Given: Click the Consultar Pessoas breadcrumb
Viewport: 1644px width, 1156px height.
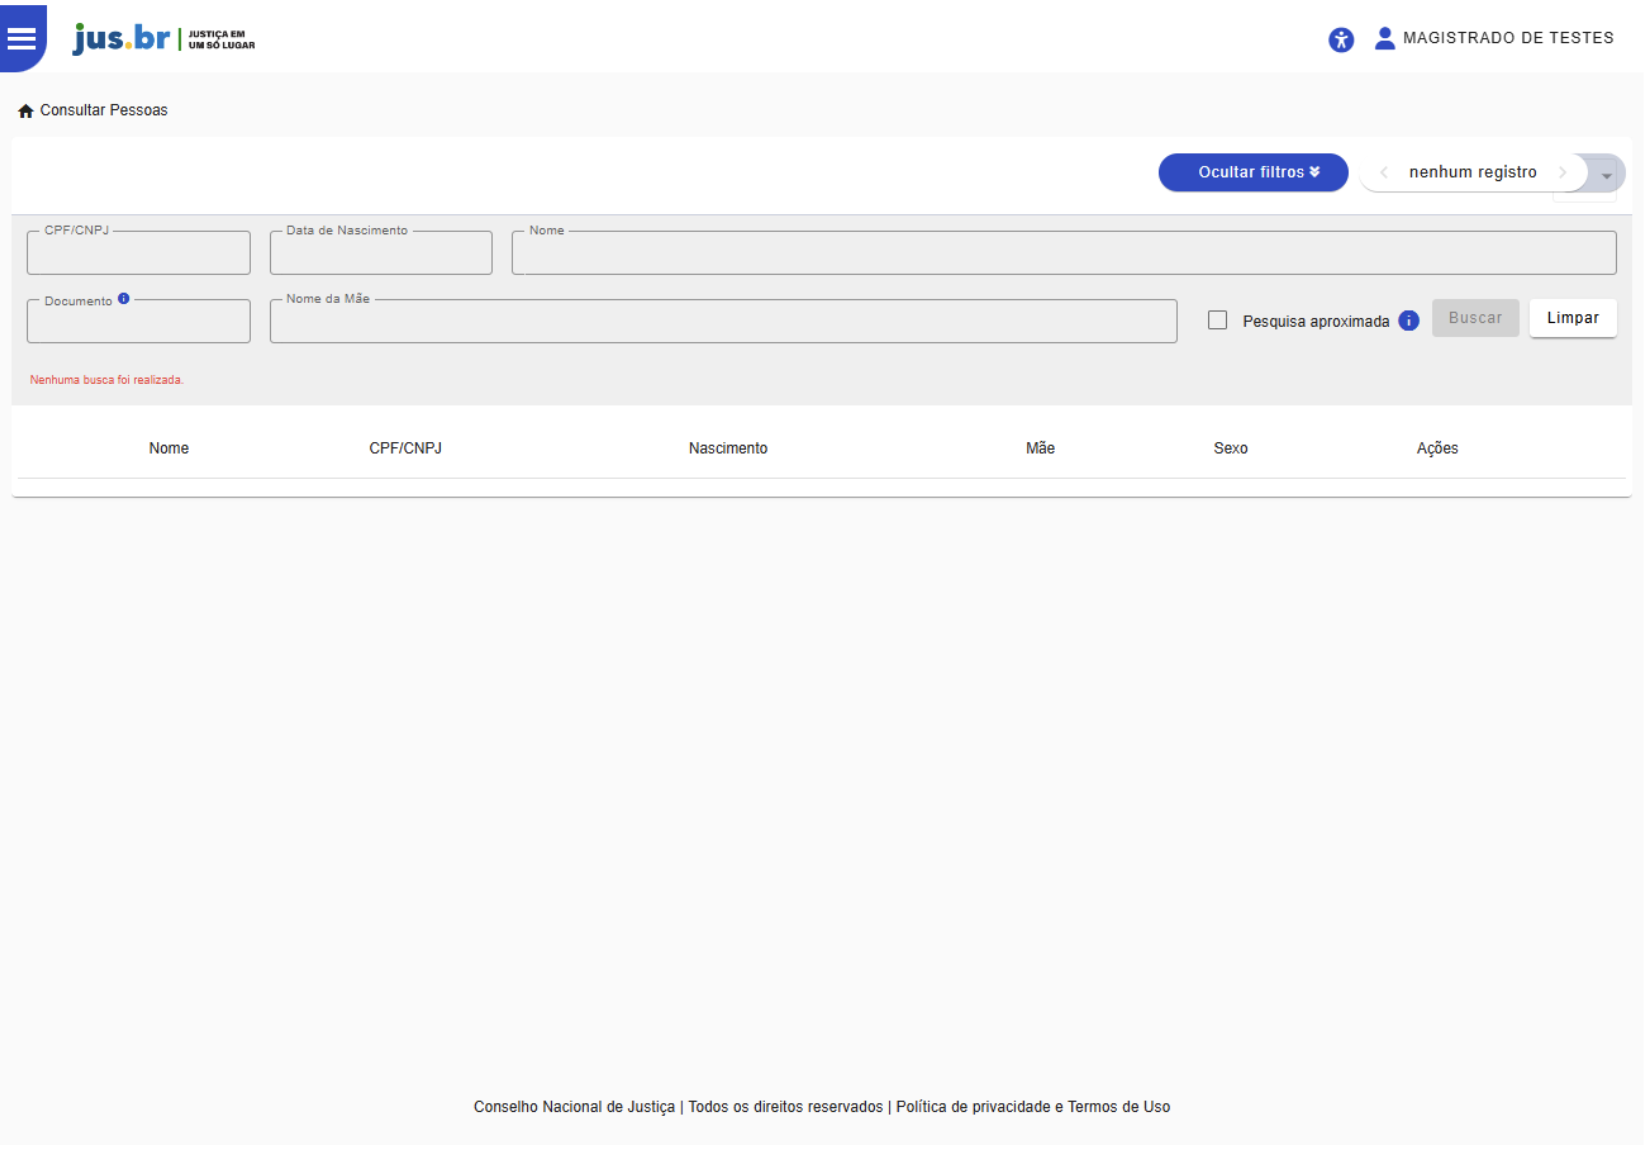Looking at the screenshot, I should pyautogui.click(x=104, y=110).
